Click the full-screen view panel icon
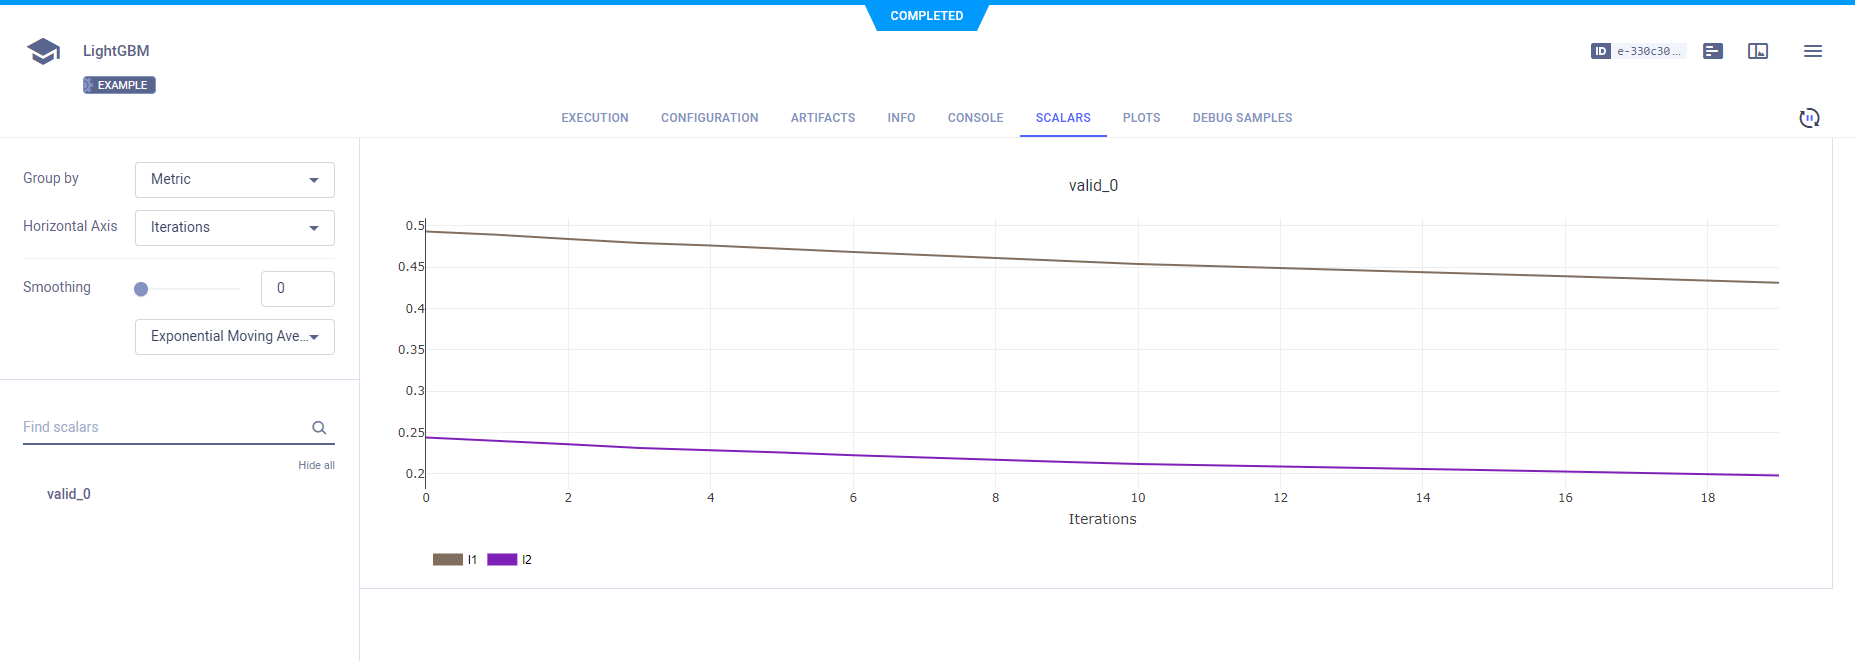This screenshot has height=661, width=1855. (x=1758, y=51)
